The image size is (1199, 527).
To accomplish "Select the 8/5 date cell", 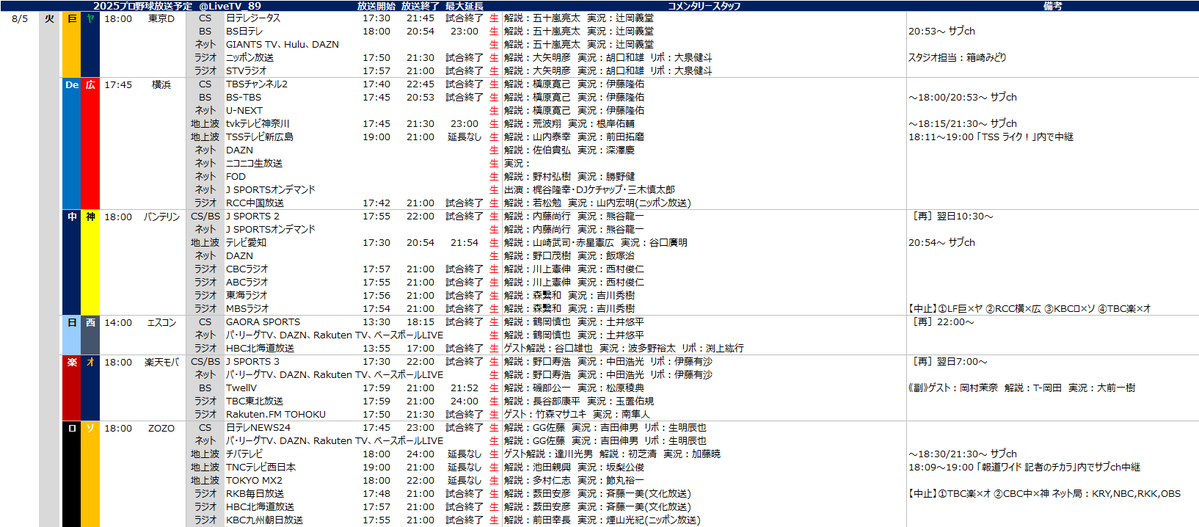I will click(21, 18).
